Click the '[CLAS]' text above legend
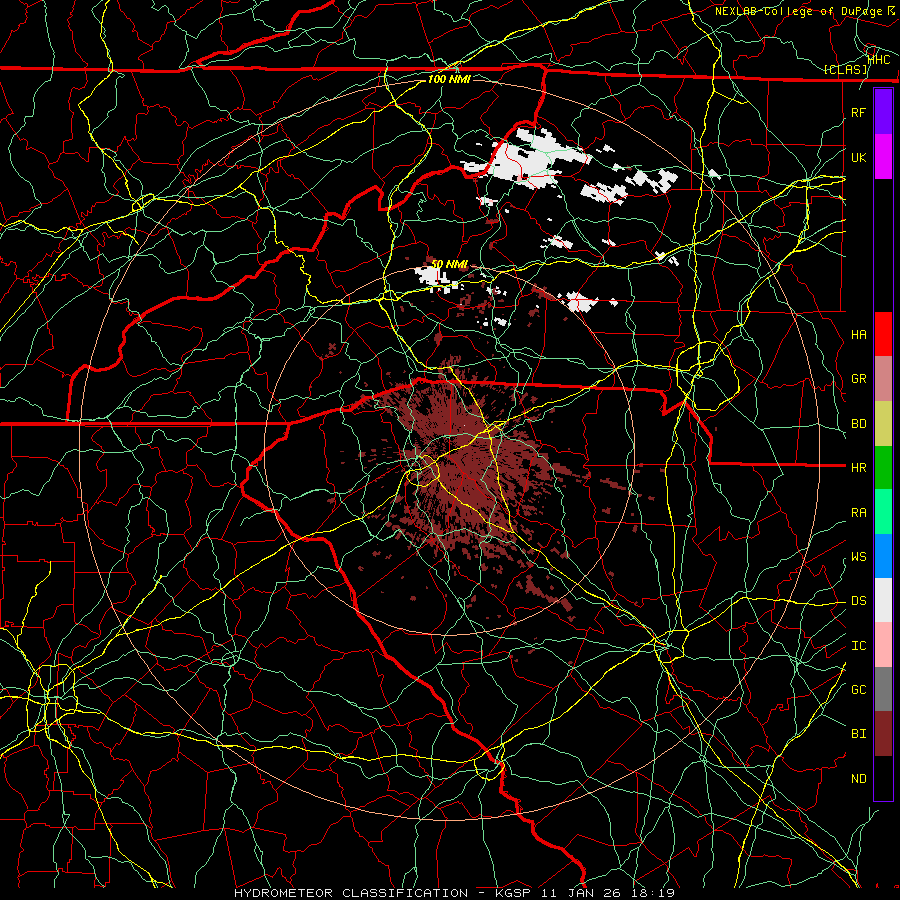Image resolution: width=900 pixels, height=900 pixels. tap(845, 69)
